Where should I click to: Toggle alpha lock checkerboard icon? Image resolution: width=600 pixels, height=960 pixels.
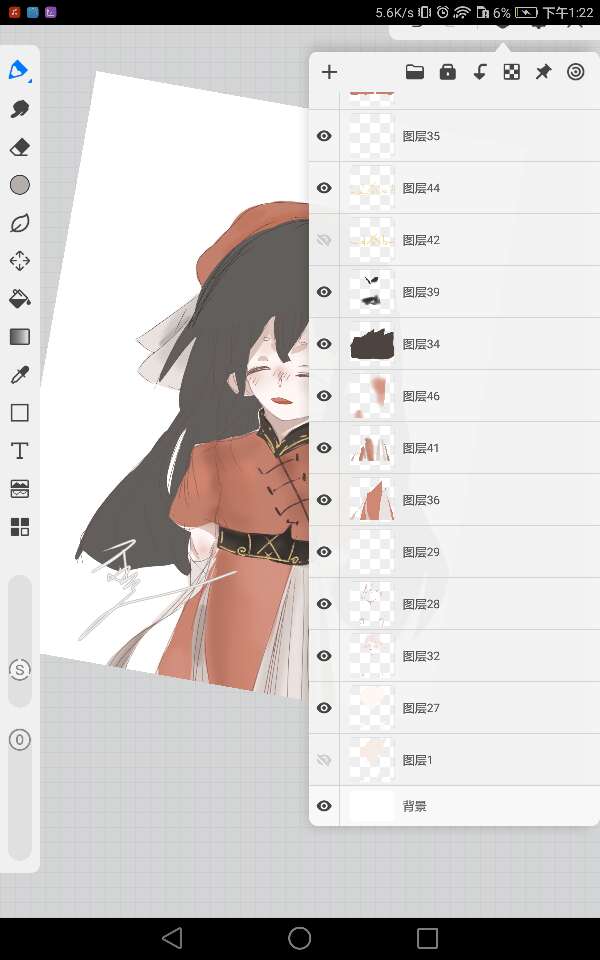511,72
